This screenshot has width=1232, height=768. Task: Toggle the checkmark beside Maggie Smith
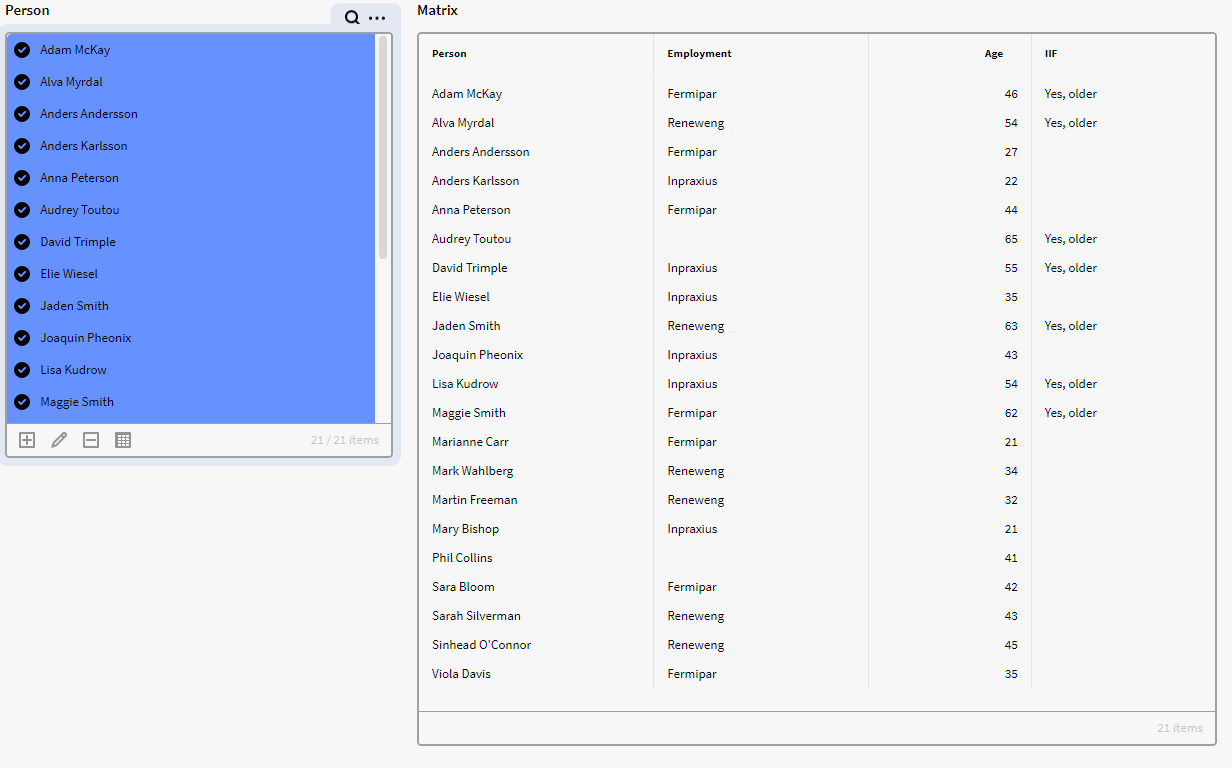[22, 402]
